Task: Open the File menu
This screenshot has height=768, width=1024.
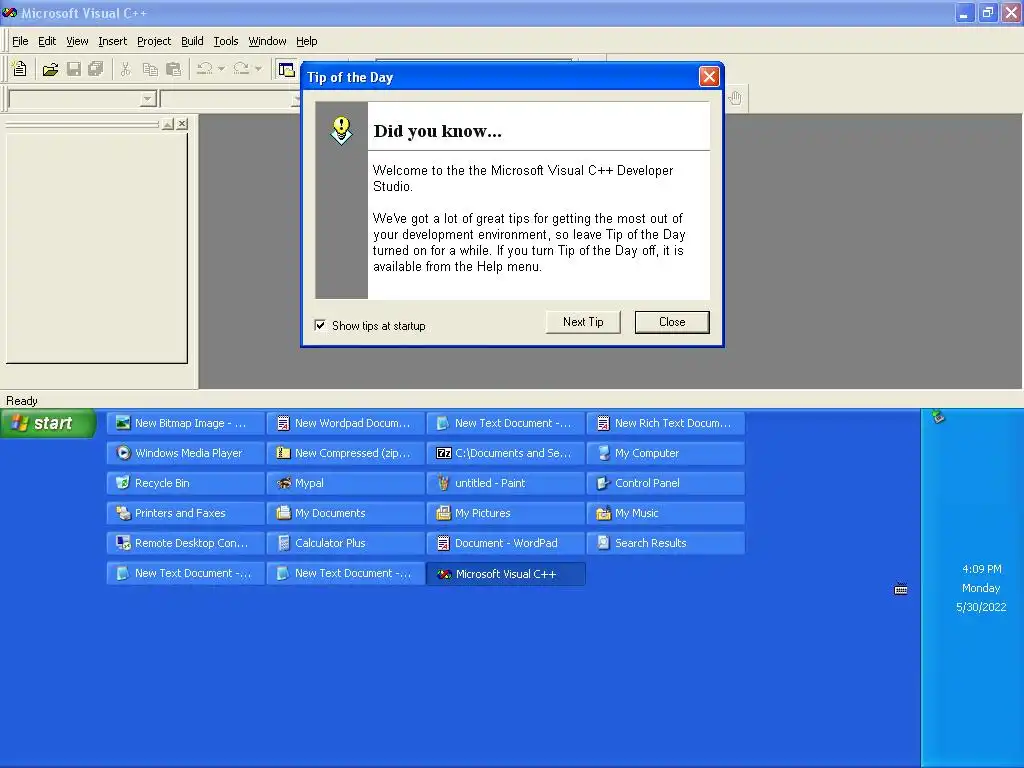Action: point(20,41)
